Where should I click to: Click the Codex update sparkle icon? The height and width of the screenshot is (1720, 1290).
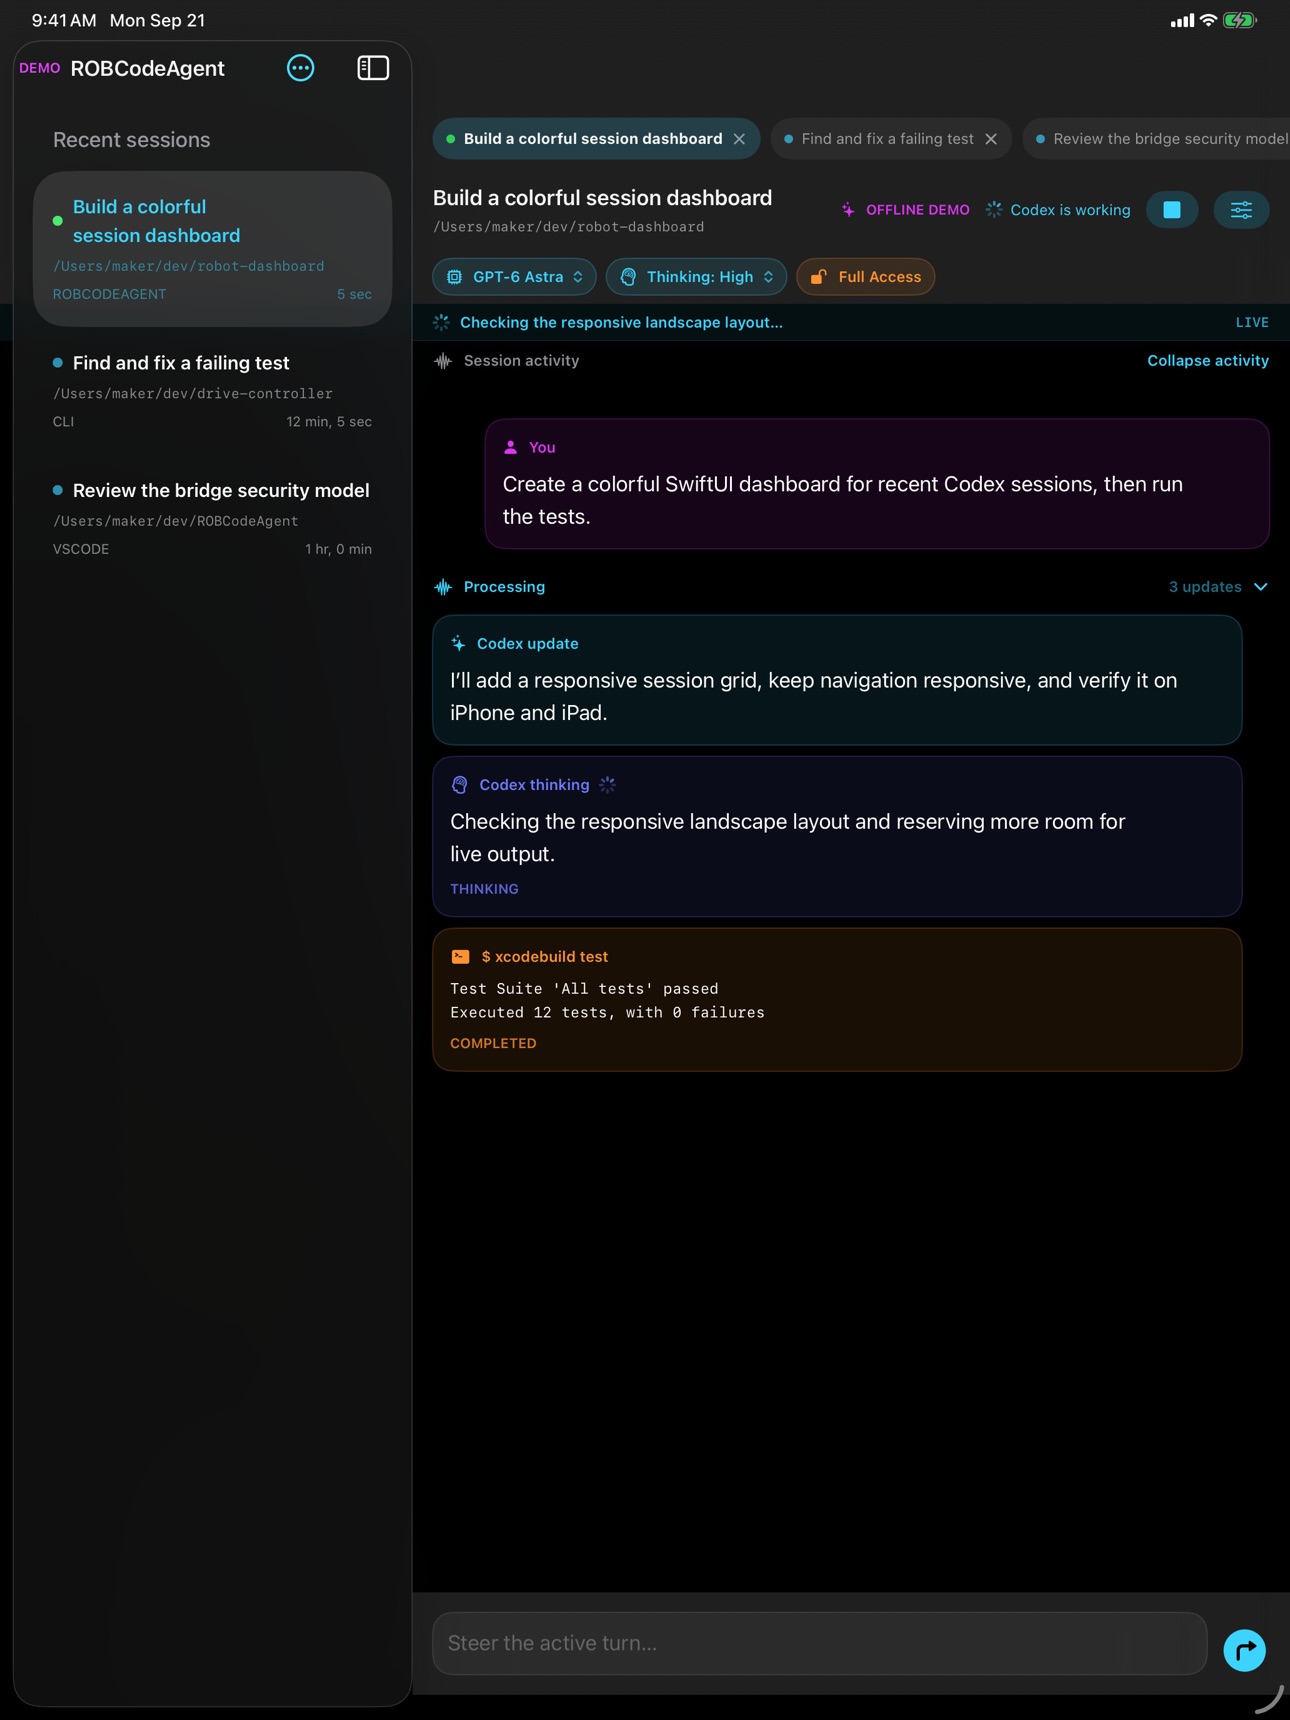[458, 644]
